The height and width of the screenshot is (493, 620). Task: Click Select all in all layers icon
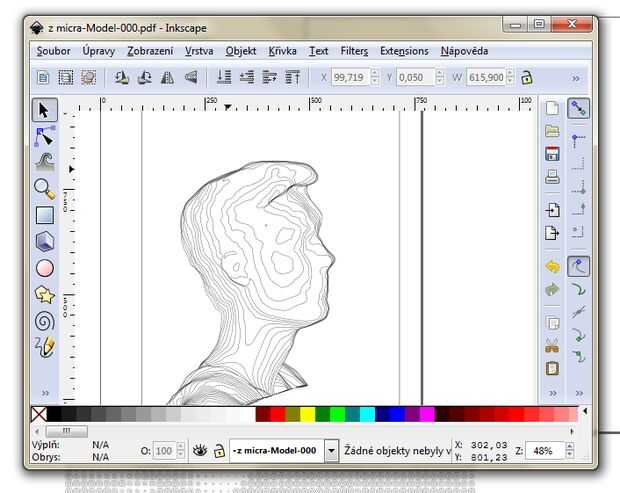point(66,77)
